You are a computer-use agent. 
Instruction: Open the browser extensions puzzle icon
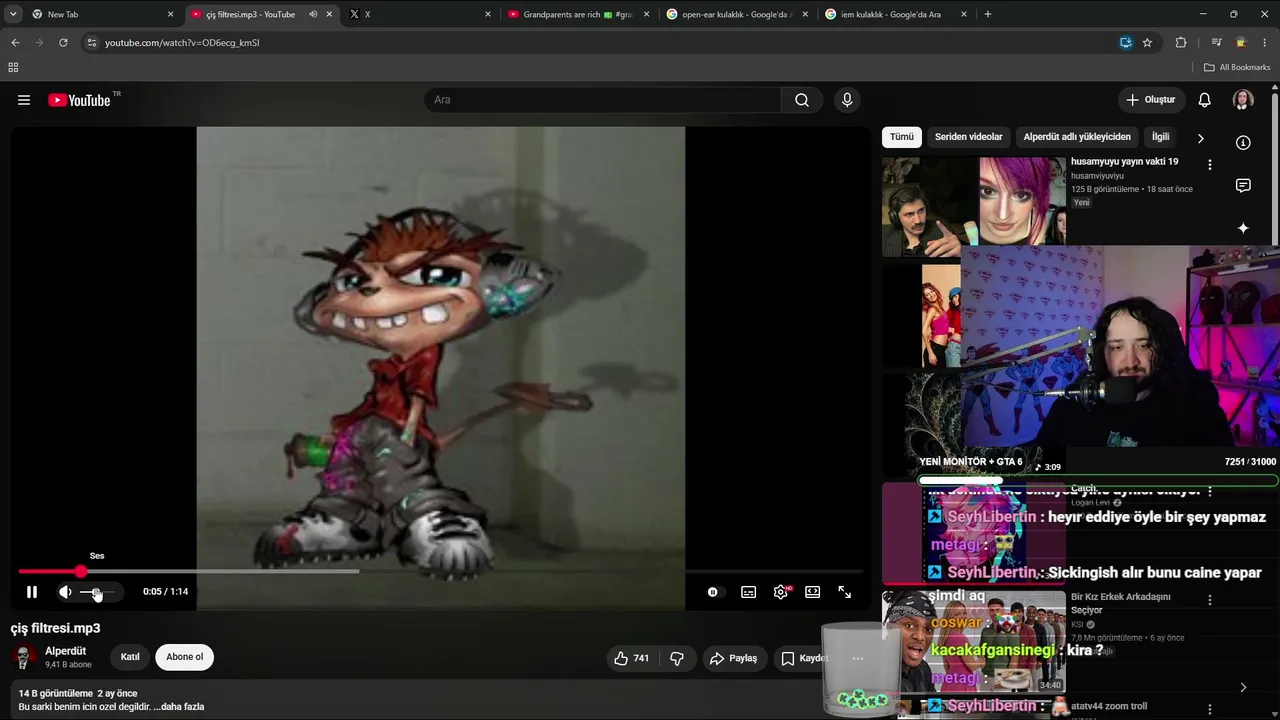[x=1181, y=43]
